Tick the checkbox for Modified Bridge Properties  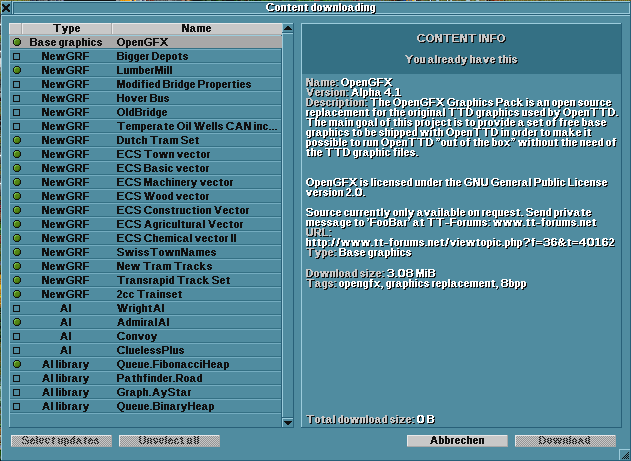(16, 84)
